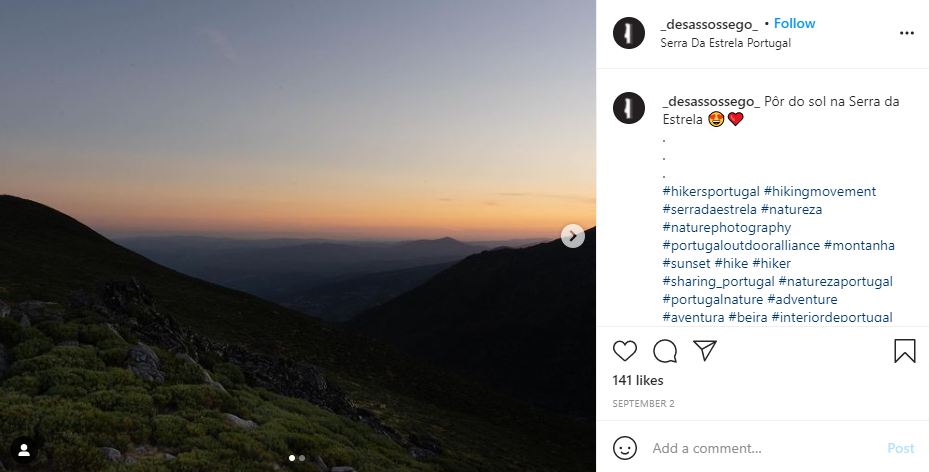Screen dimensions: 929x472
Task: Type in the Add a comment field
Action: point(760,448)
